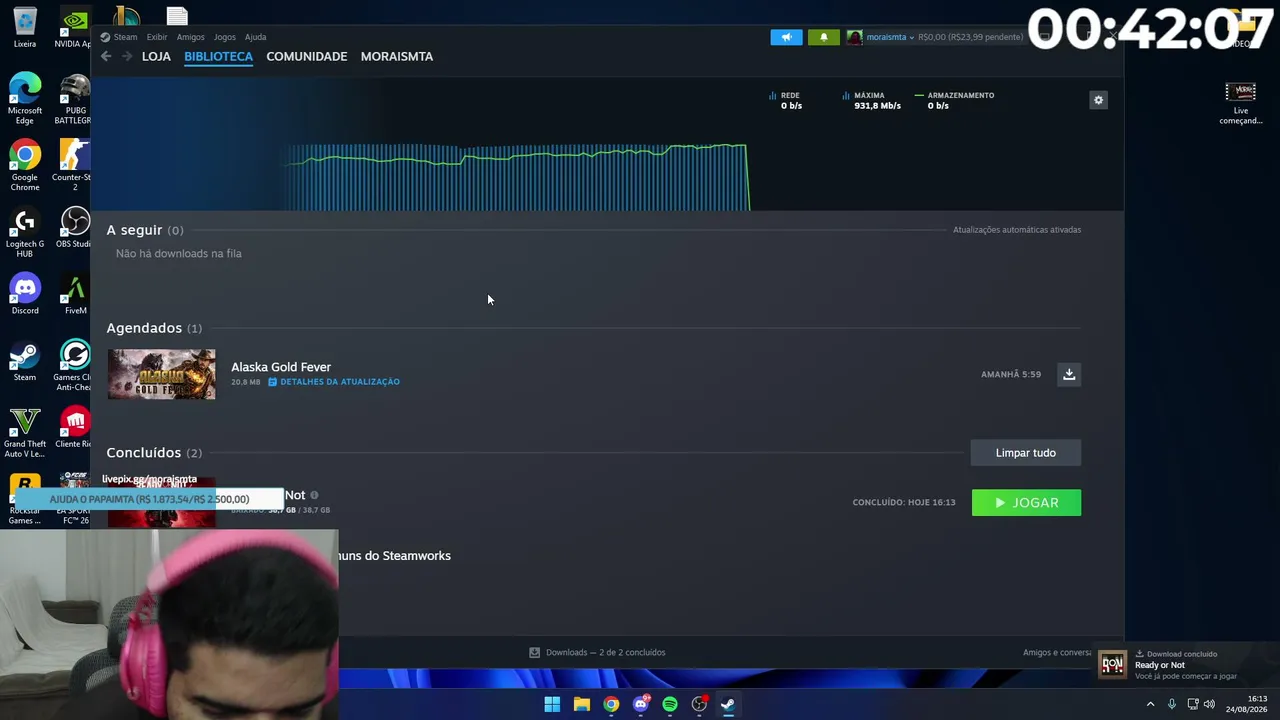Click the R$0,00 wallet balance text
This screenshot has height=720, width=1280.
[970, 37]
